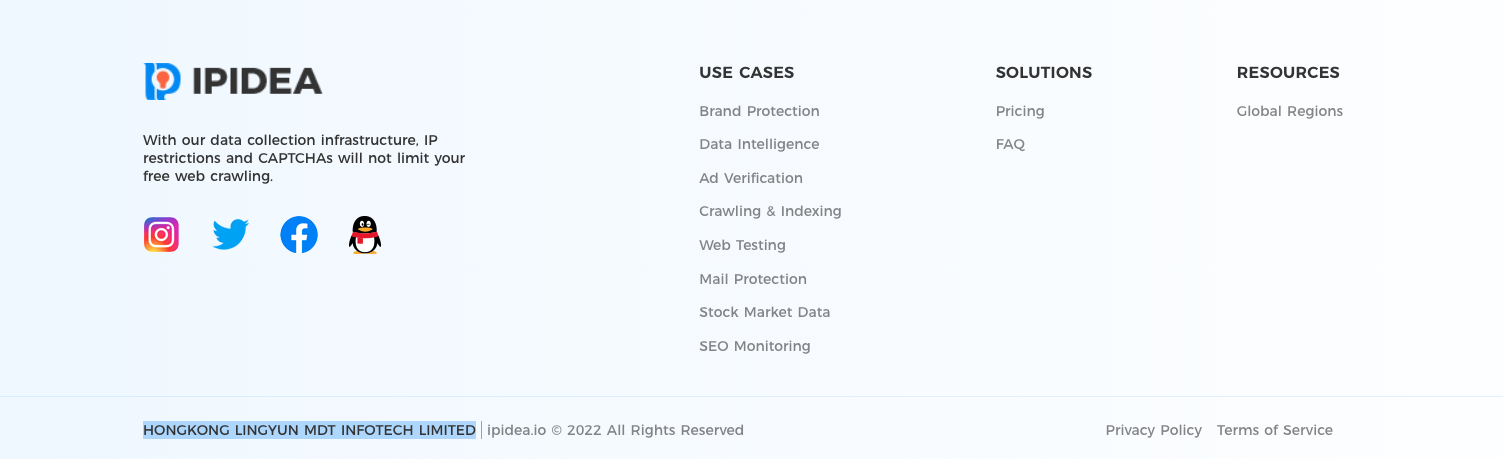The height and width of the screenshot is (459, 1503).
Task: Open the Facebook social icon
Action: (x=299, y=235)
